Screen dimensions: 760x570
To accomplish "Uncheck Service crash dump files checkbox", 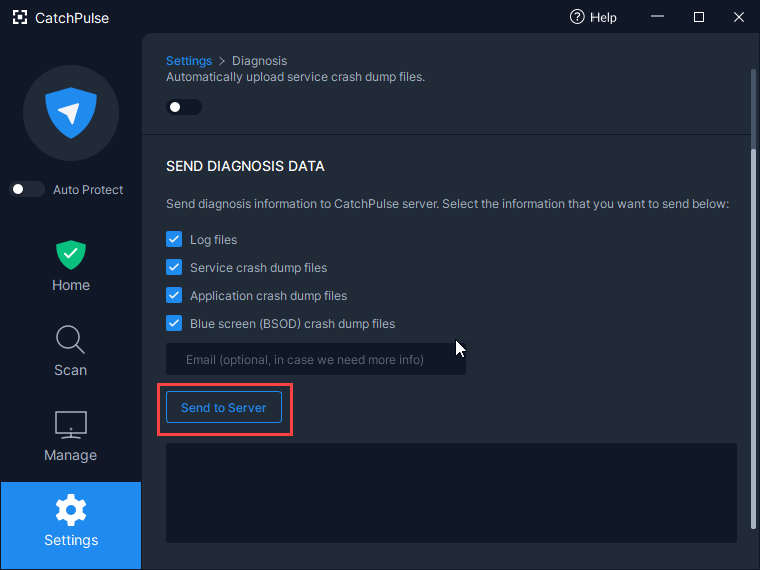I will pyautogui.click(x=174, y=267).
